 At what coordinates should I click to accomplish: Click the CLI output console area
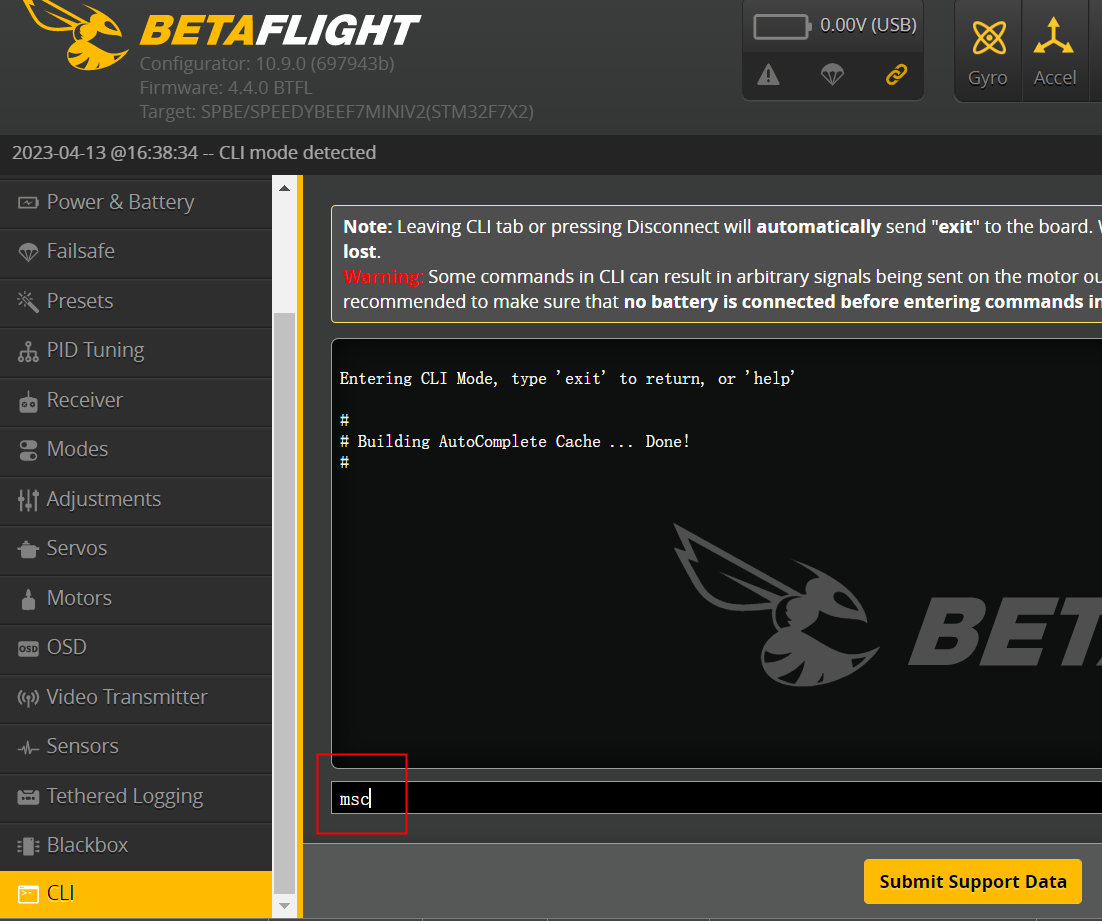[716, 553]
